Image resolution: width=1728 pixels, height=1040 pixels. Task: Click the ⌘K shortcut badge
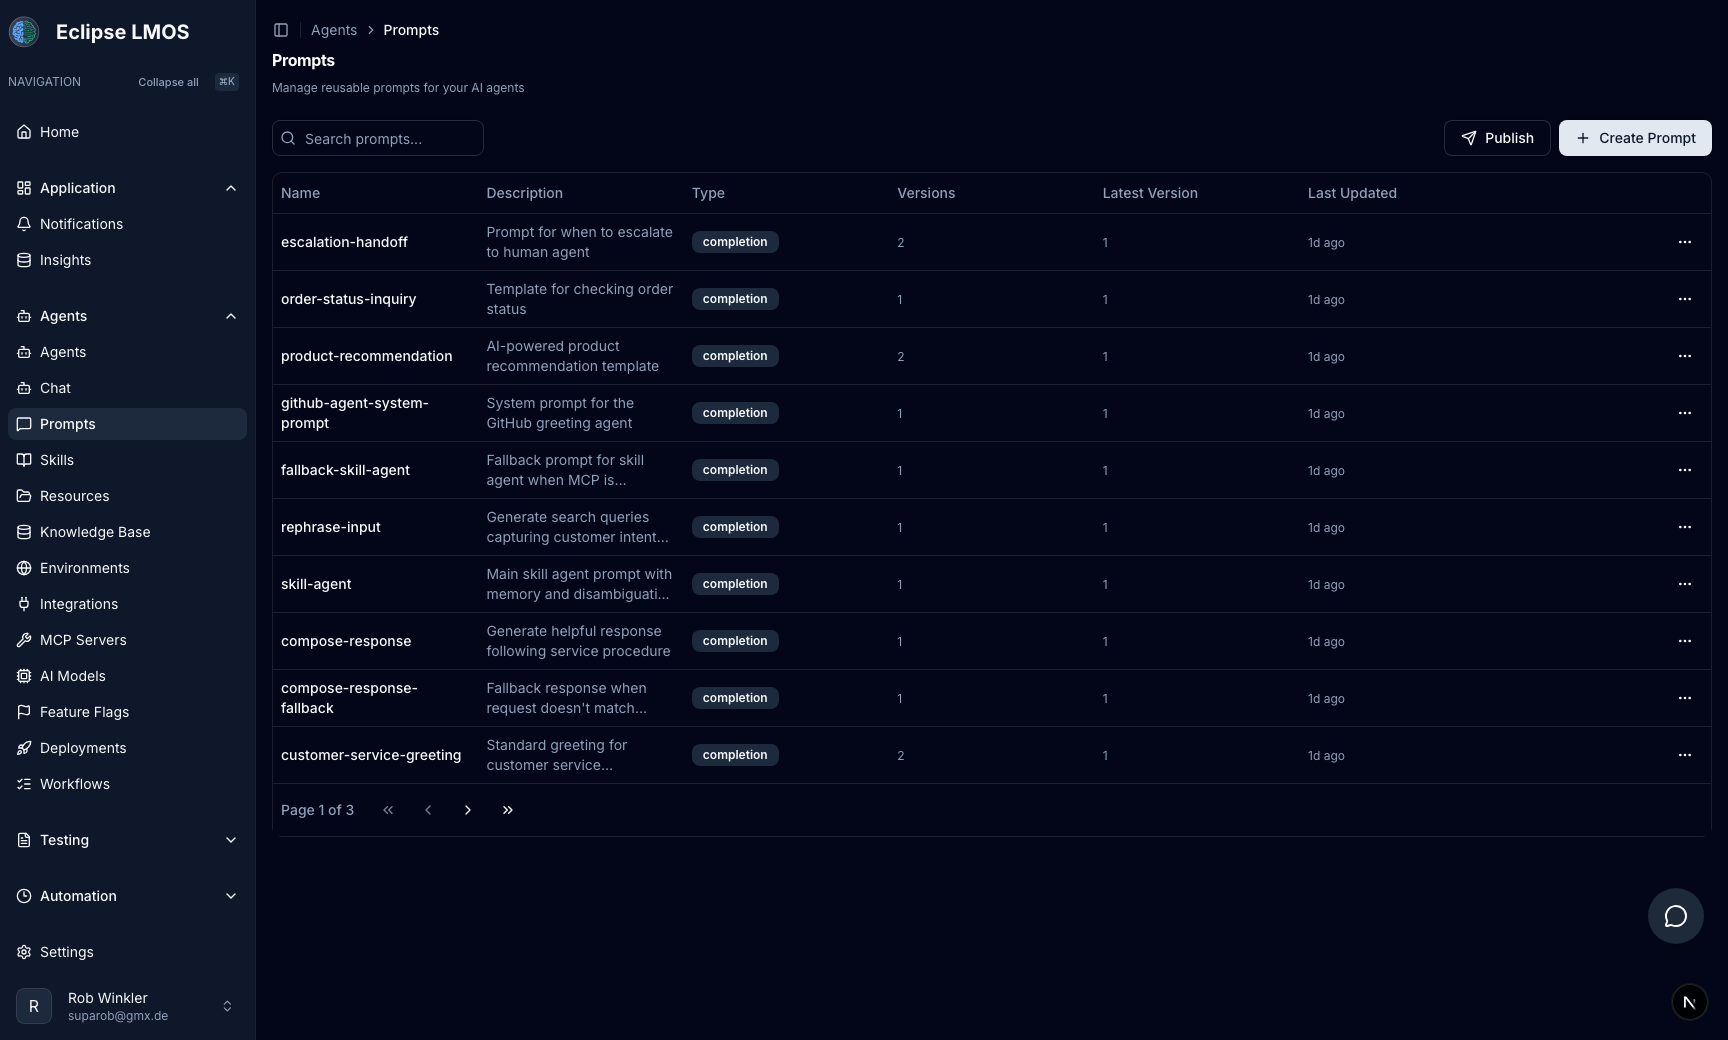pos(227,82)
